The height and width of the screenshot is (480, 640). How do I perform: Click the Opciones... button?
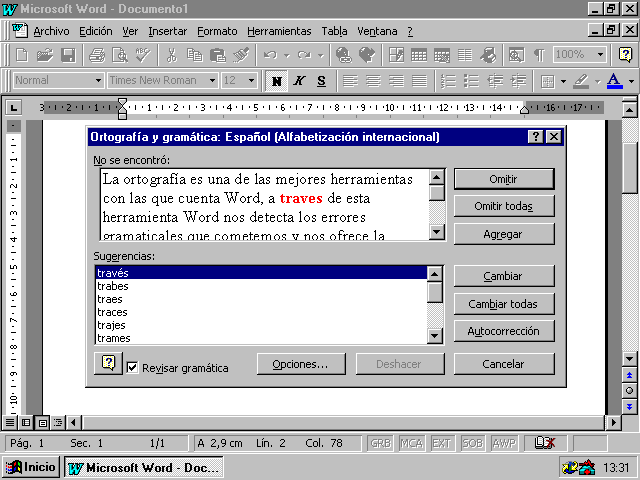coord(301,364)
